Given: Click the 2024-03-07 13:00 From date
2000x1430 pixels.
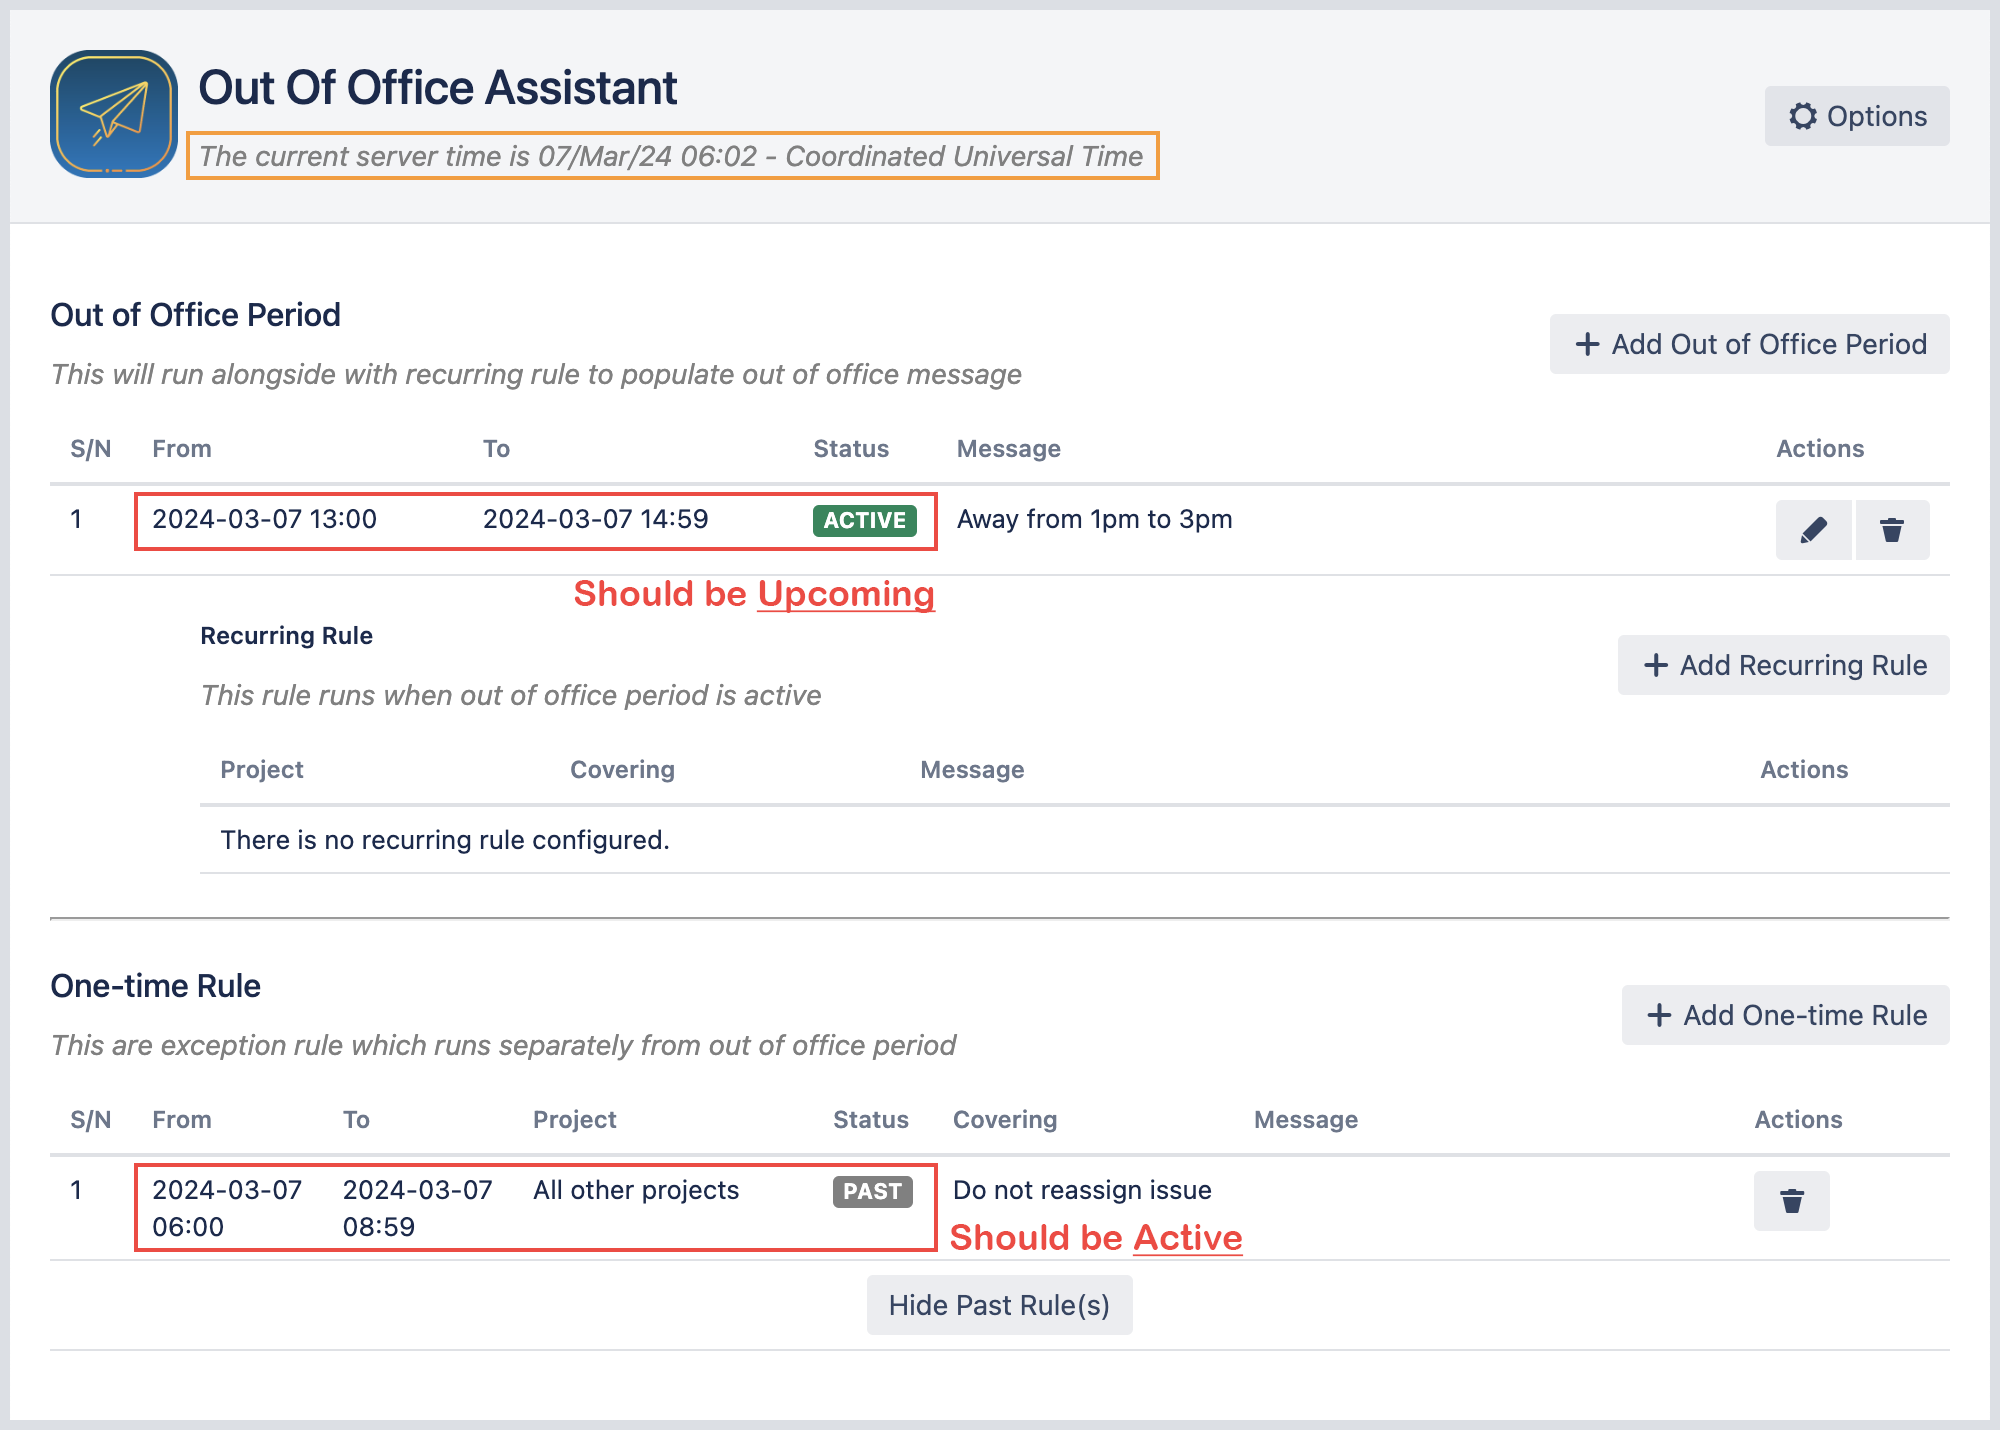Looking at the screenshot, I should (x=264, y=519).
